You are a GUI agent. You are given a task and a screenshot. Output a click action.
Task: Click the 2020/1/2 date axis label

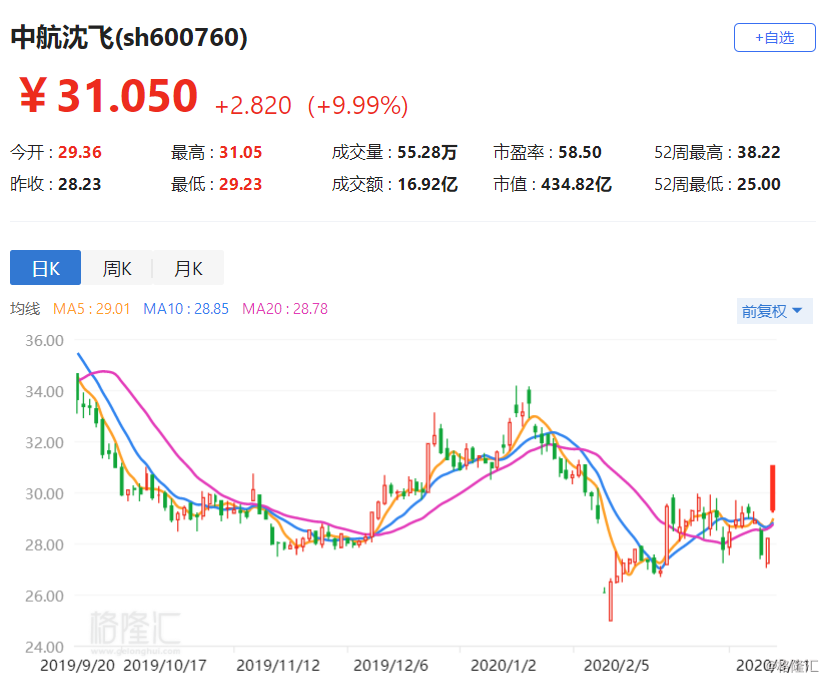(x=503, y=666)
